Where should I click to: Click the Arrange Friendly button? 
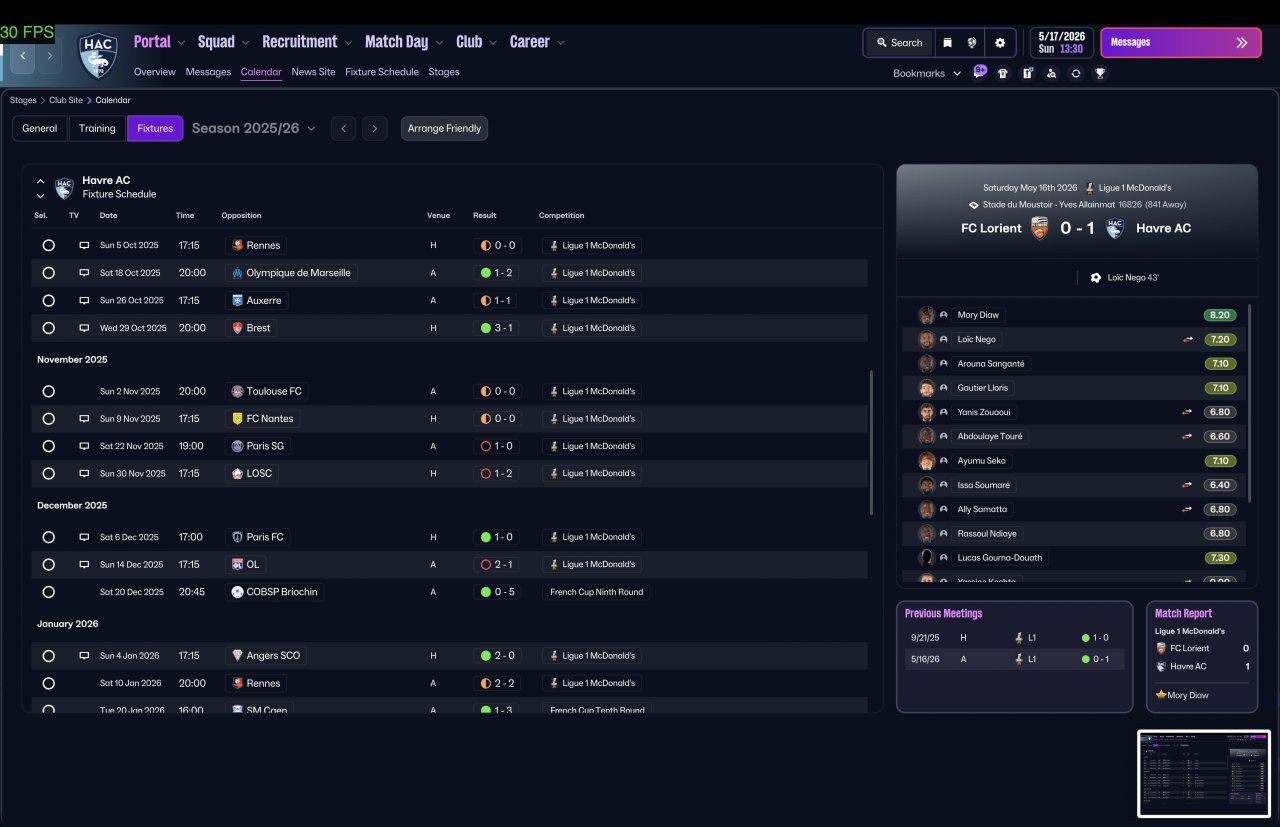(445, 128)
